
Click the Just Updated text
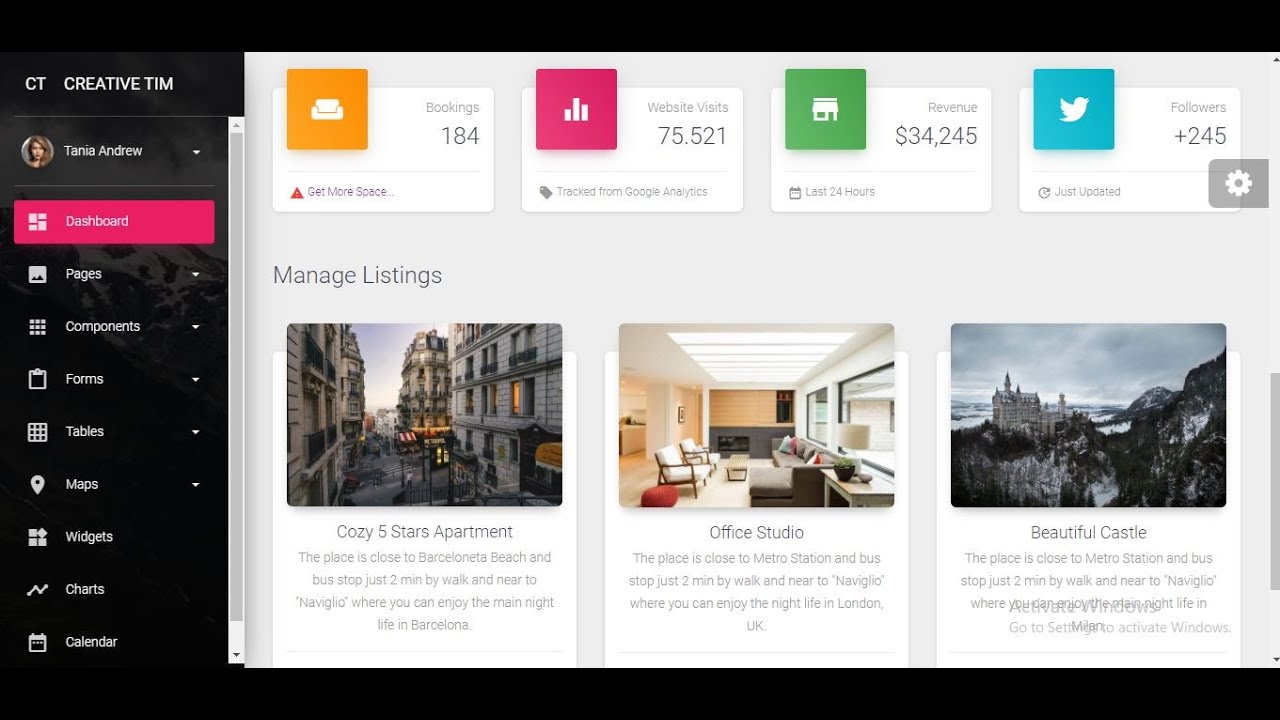click(x=1087, y=192)
